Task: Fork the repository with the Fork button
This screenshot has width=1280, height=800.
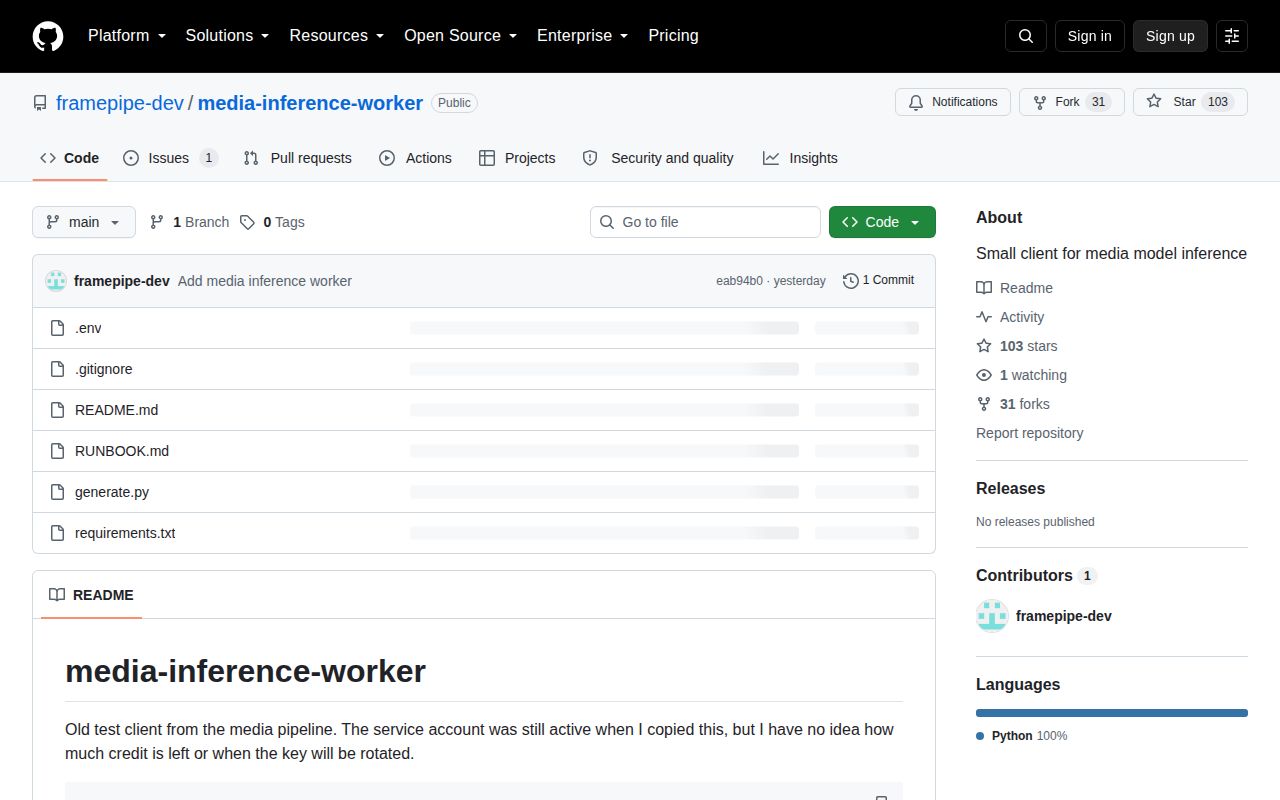Action: pyautogui.click(x=1072, y=102)
